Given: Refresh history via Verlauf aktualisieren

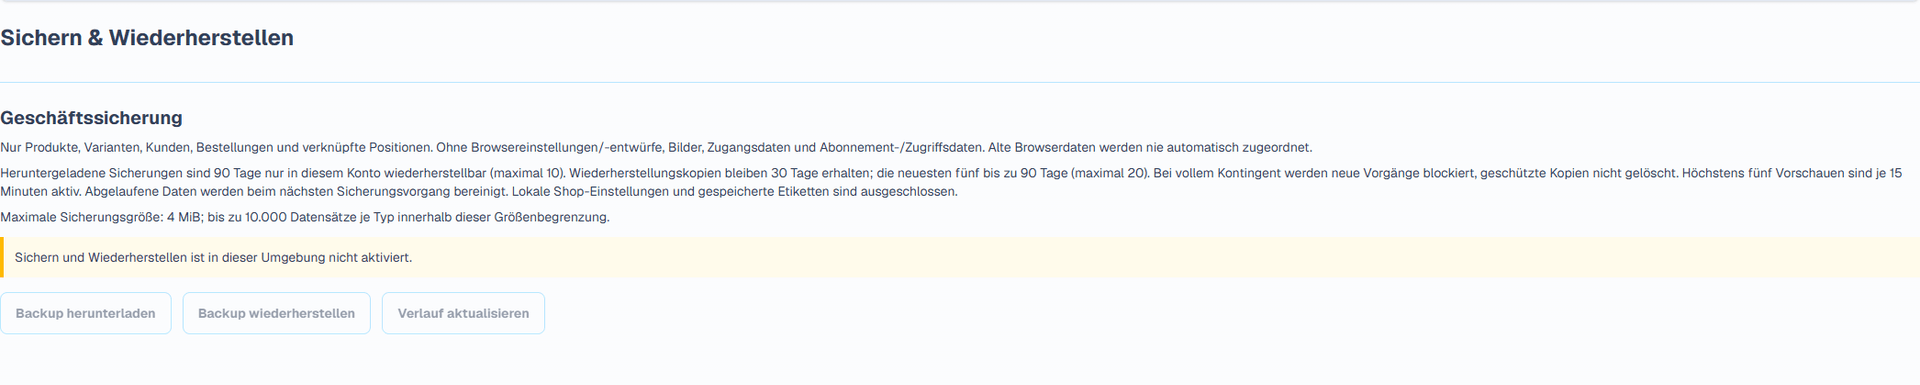Looking at the screenshot, I should 463,313.
